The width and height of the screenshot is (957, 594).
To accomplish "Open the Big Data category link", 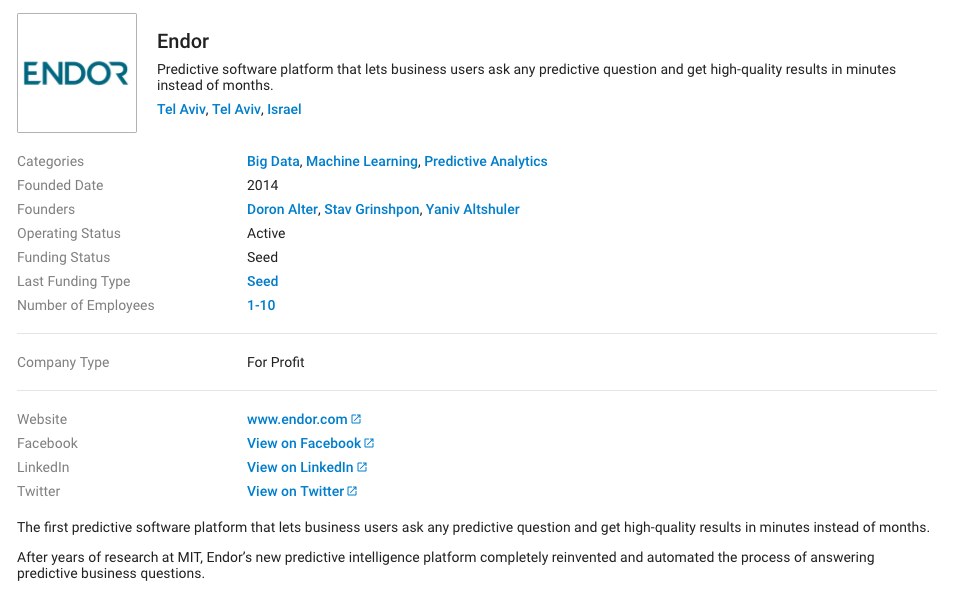I will coord(273,161).
